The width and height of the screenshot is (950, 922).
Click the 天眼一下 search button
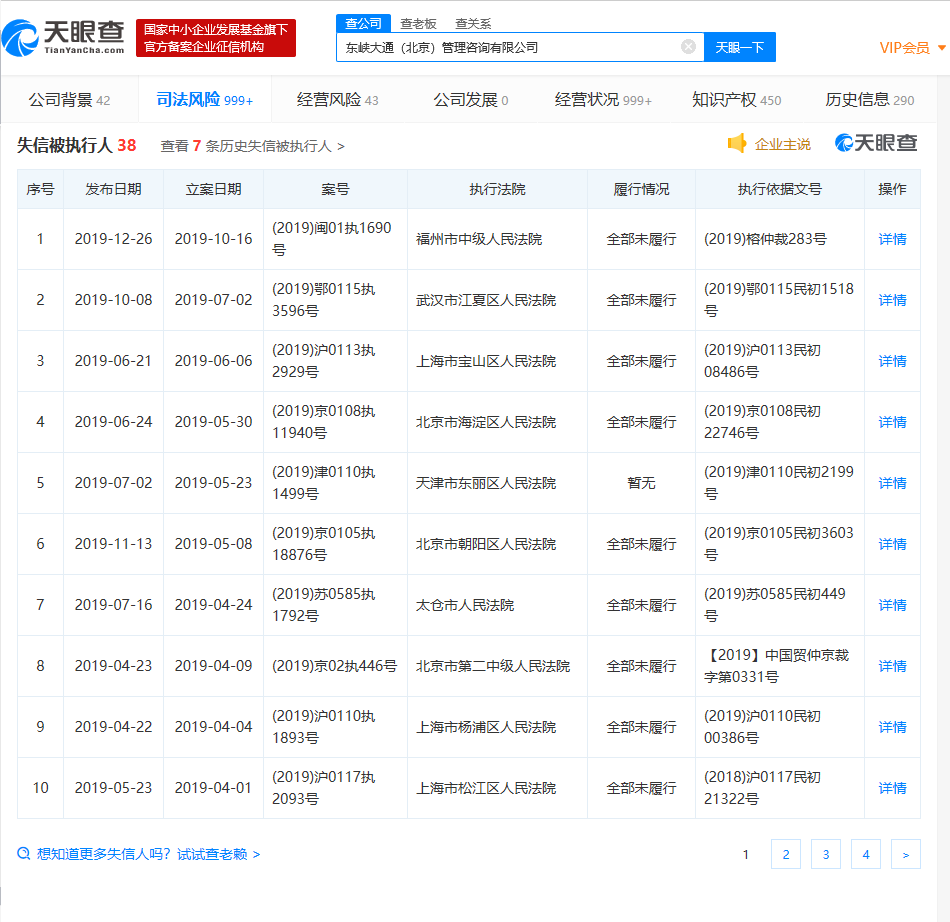coord(740,47)
